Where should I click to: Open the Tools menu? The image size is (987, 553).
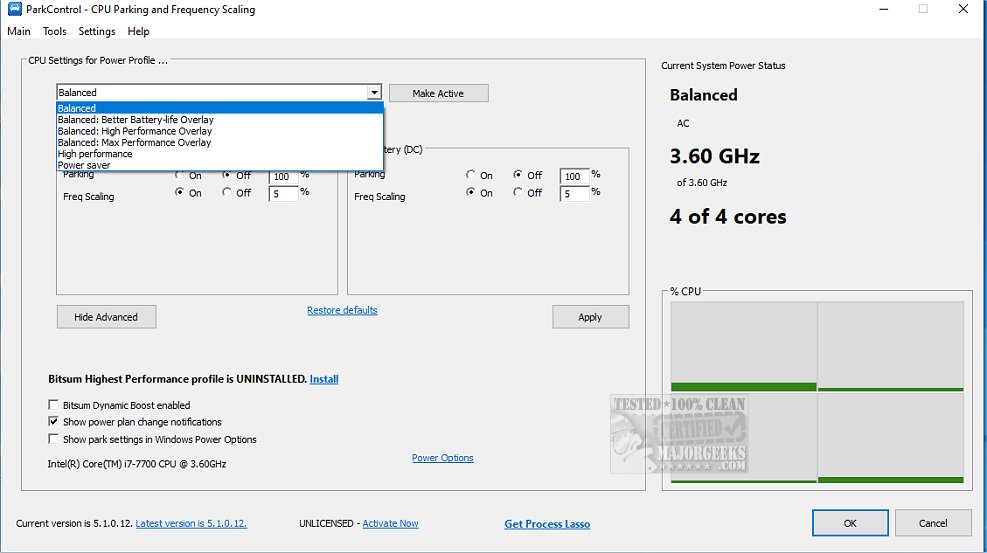(x=54, y=31)
